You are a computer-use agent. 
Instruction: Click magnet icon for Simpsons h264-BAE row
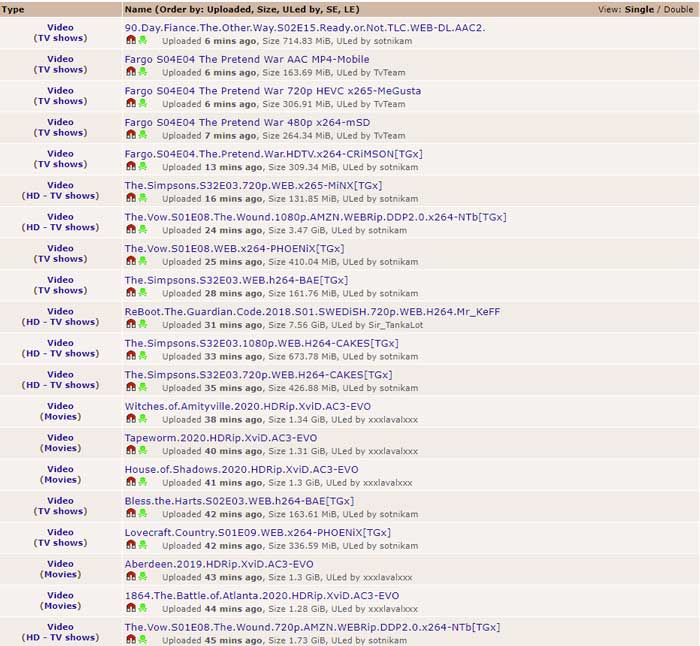click(131, 292)
